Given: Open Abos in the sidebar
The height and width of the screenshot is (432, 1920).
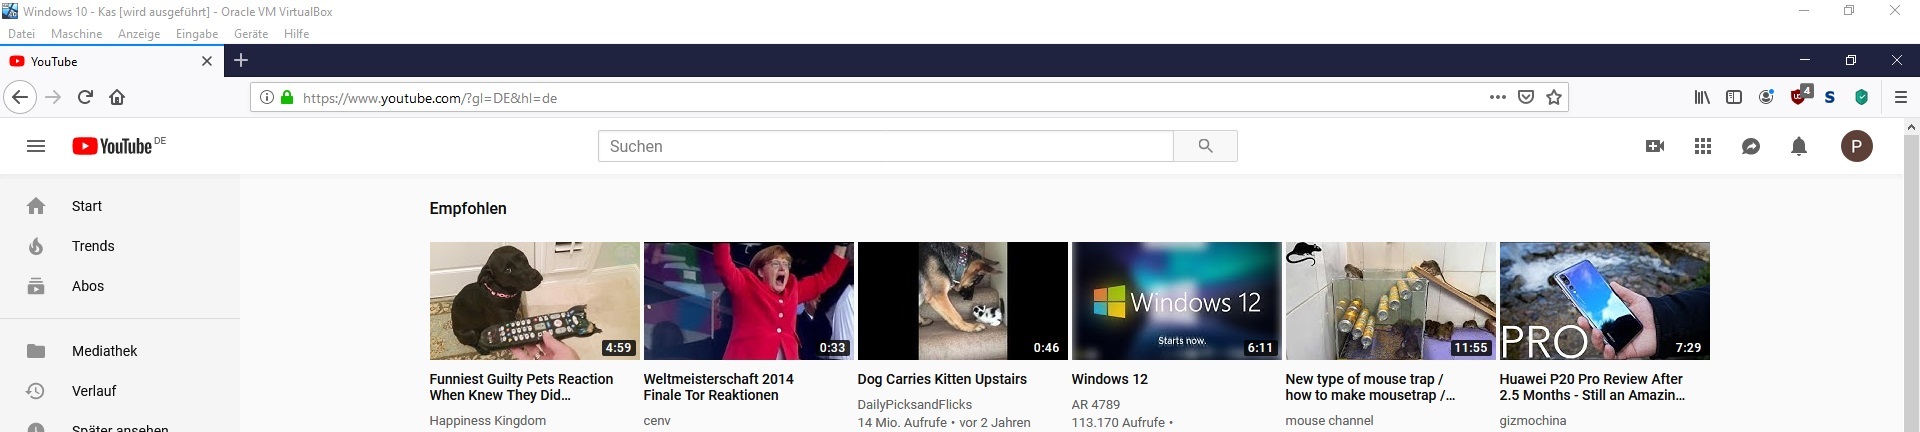Looking at the screenshot, I should click(120, 286).
